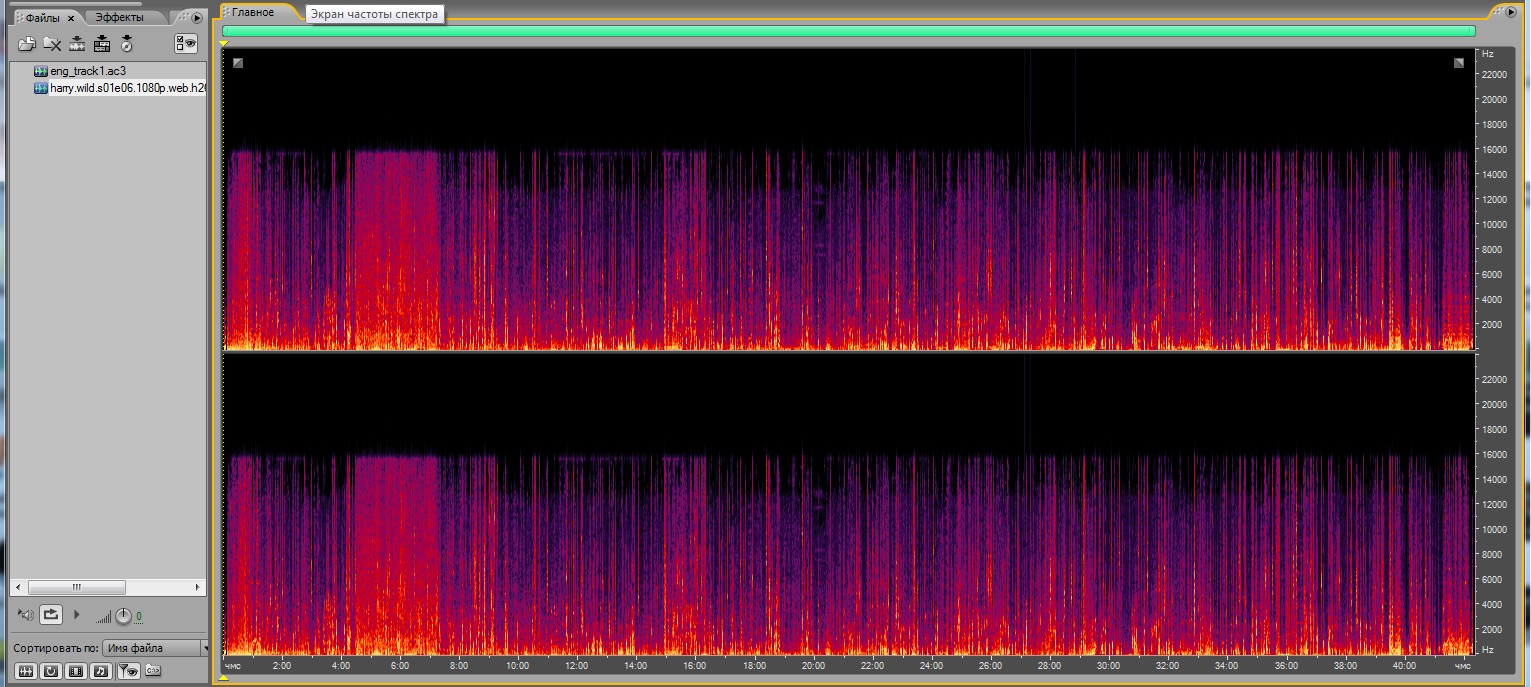Viewport: 1531px width, 687px height.
Task: Select eng_track1.ac3 in file list
Action: pos(88,71)
